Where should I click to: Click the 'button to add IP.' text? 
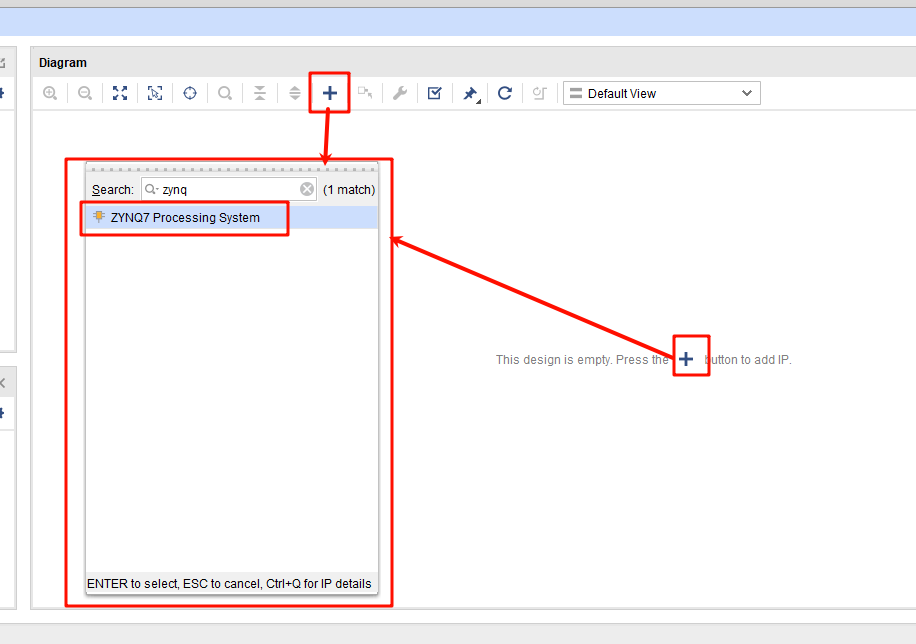coord(748,359)
